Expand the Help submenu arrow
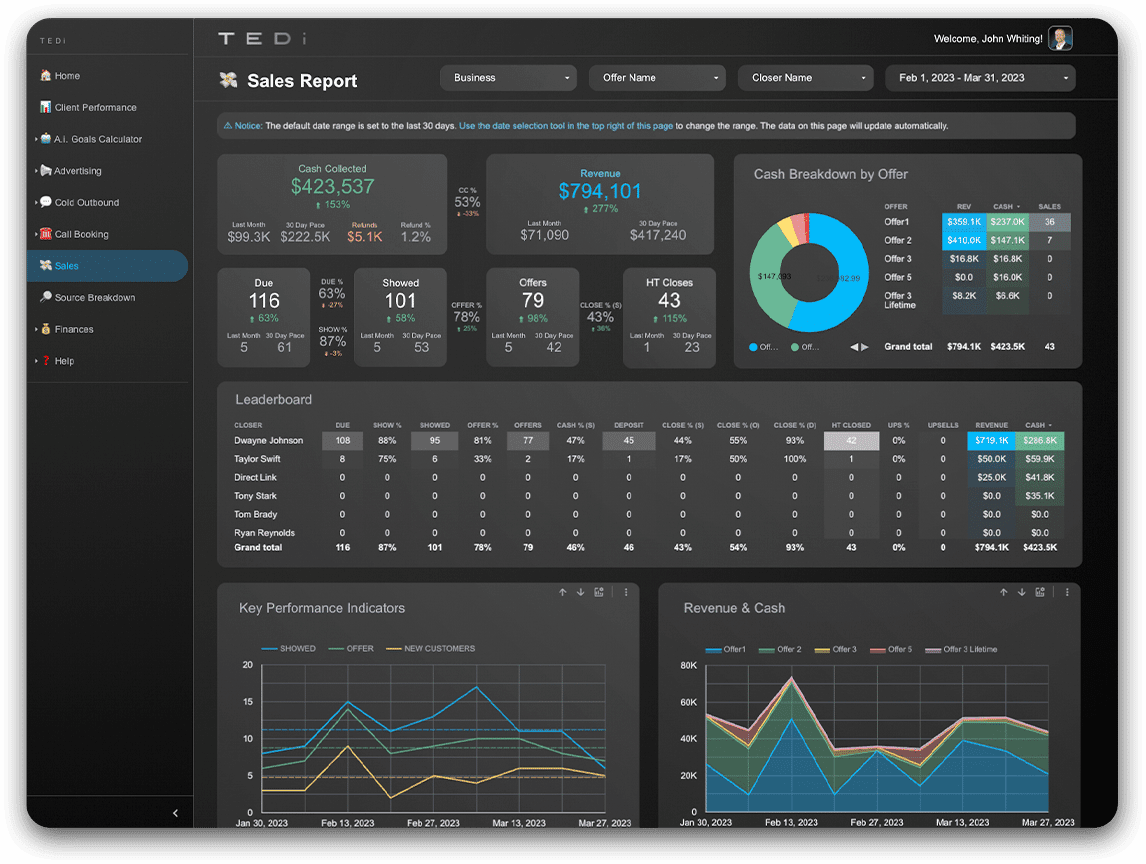Screen dimensions: 1146x864 coord(36,361)
